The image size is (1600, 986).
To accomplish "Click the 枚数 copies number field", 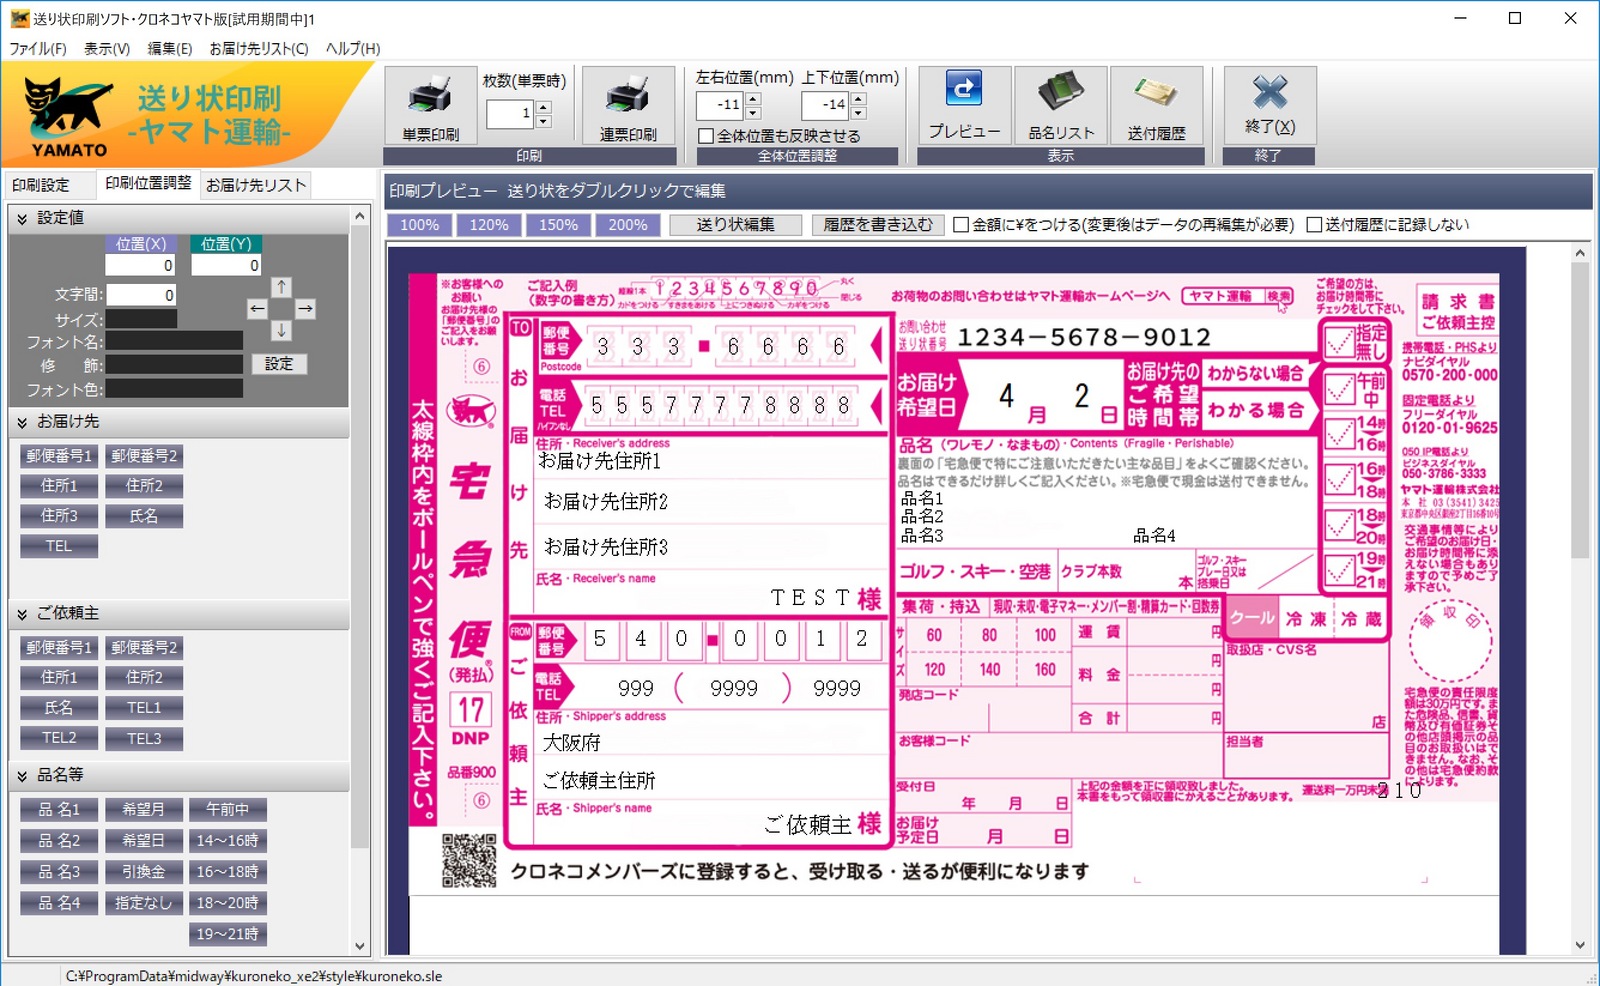I will pos(510,114).
